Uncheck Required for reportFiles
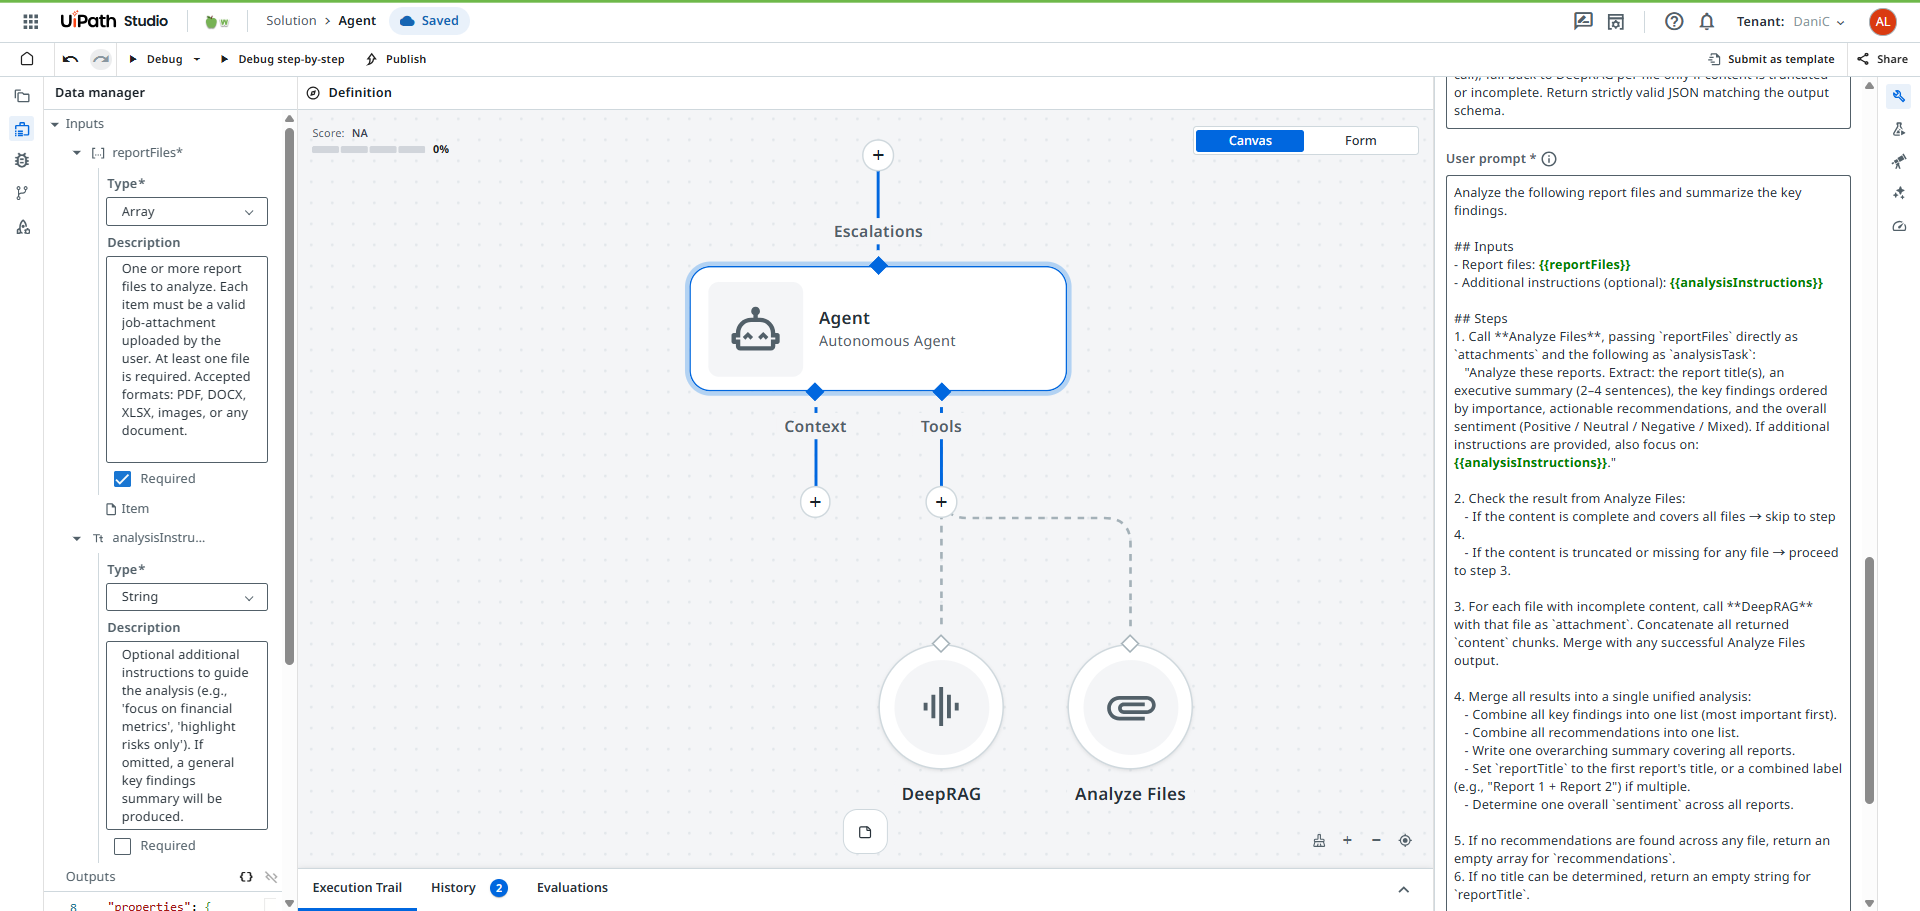Screen dimensions: 1920x911 point(123,479)
